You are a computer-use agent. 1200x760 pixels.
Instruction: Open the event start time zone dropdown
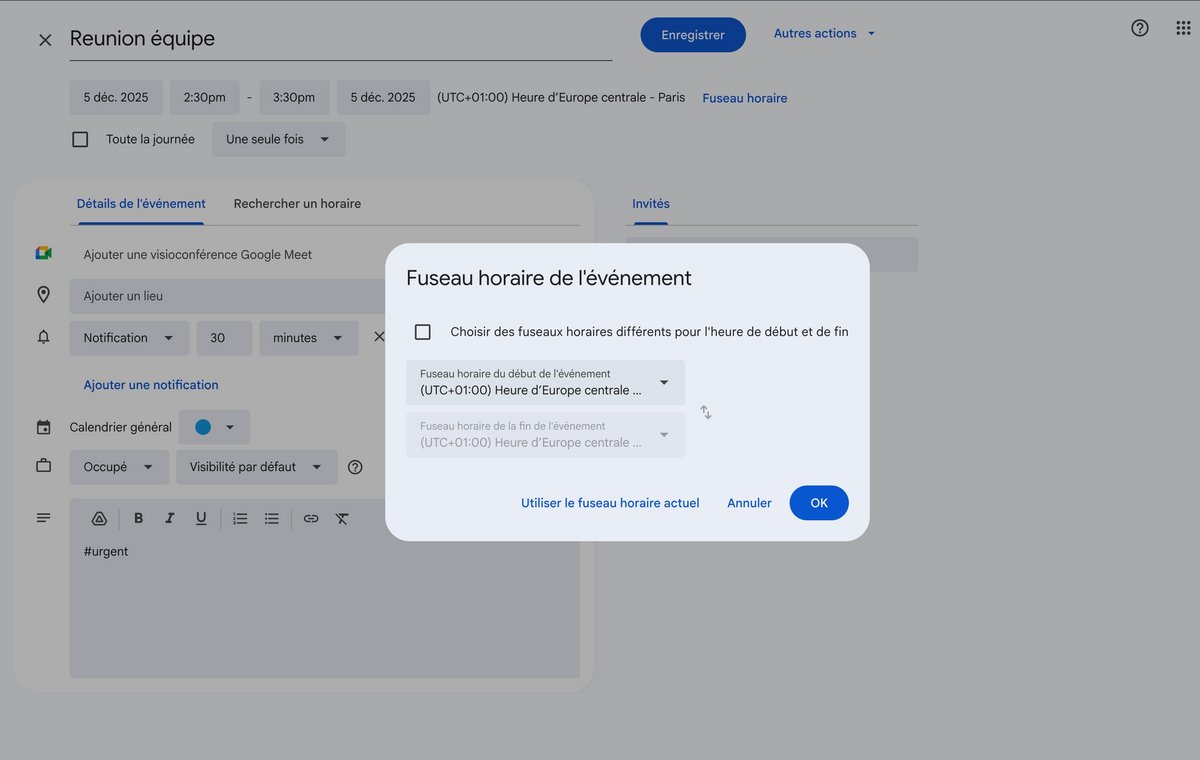pos(545,382)
